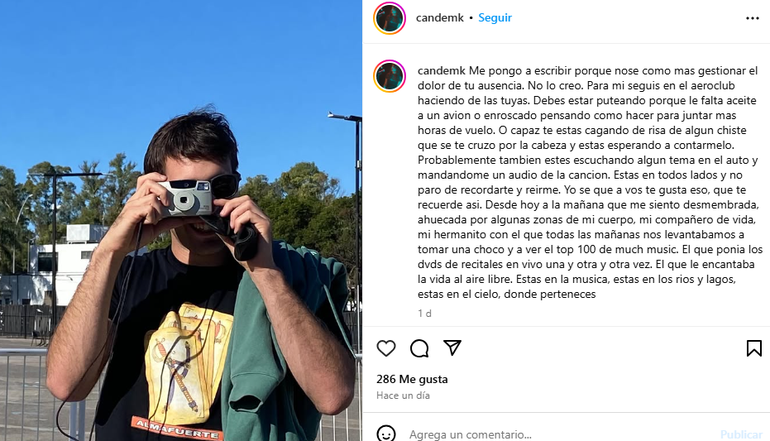This screenshot has height=441, width=770.
Task: Like the post with the heart icon
Action: coord(386,348)
